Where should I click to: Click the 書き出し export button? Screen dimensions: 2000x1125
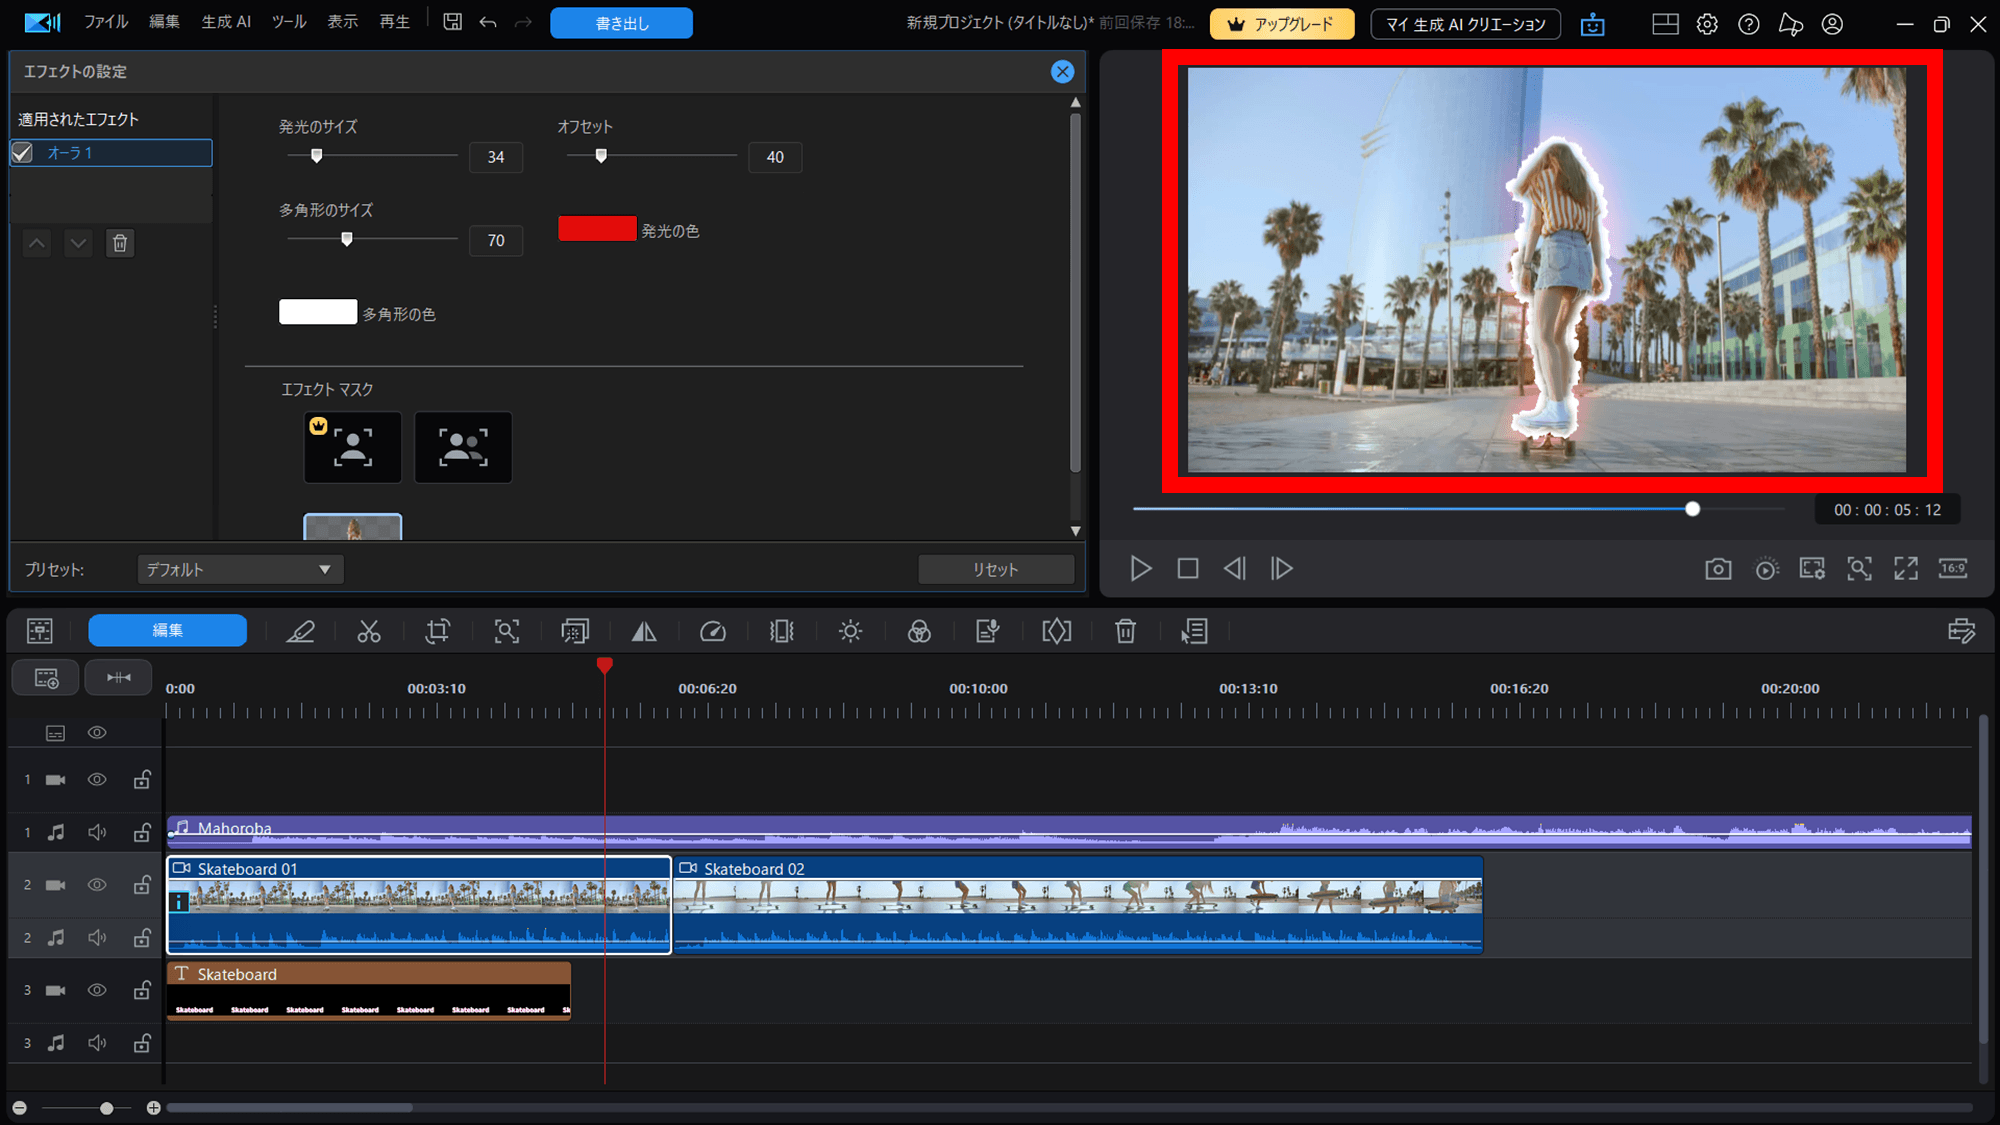point(621,23)
